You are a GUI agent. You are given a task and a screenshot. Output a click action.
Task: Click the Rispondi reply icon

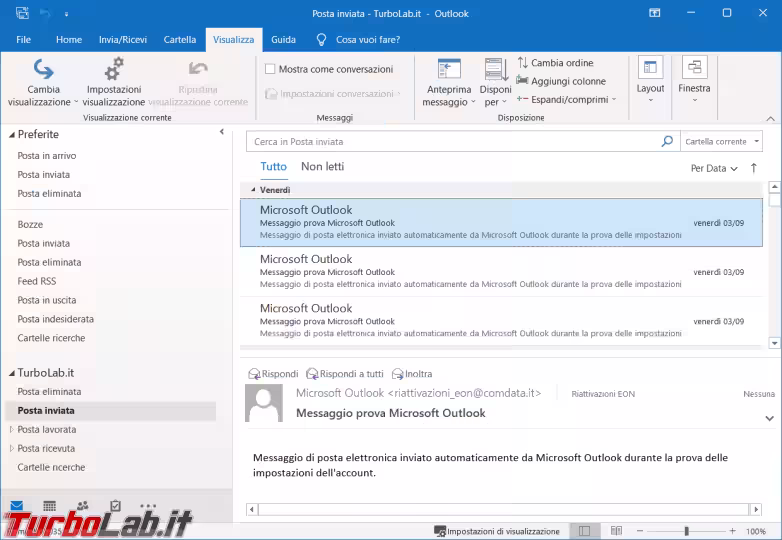click(x=254, y=374)
